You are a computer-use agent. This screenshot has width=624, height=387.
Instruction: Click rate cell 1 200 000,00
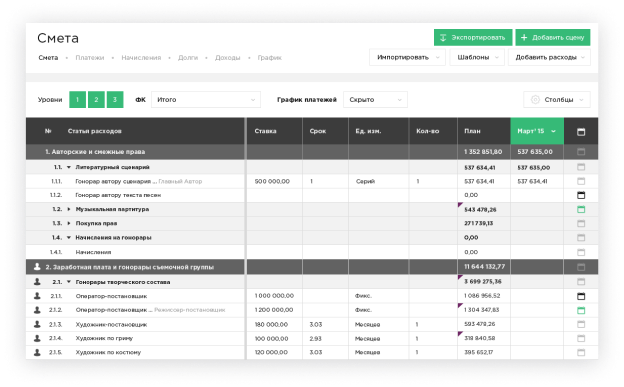pyautogui.click(x=274, y=310)
